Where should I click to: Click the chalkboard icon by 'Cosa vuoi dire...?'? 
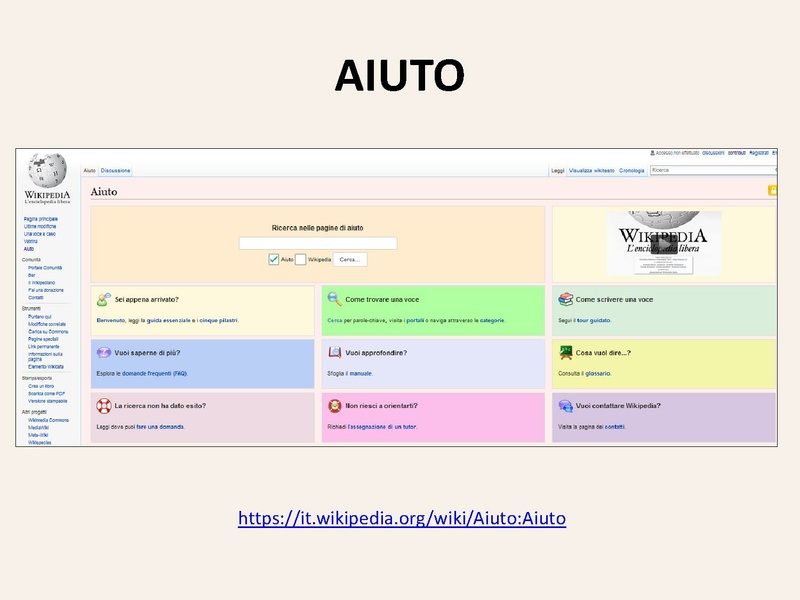[x=565, y=352]
